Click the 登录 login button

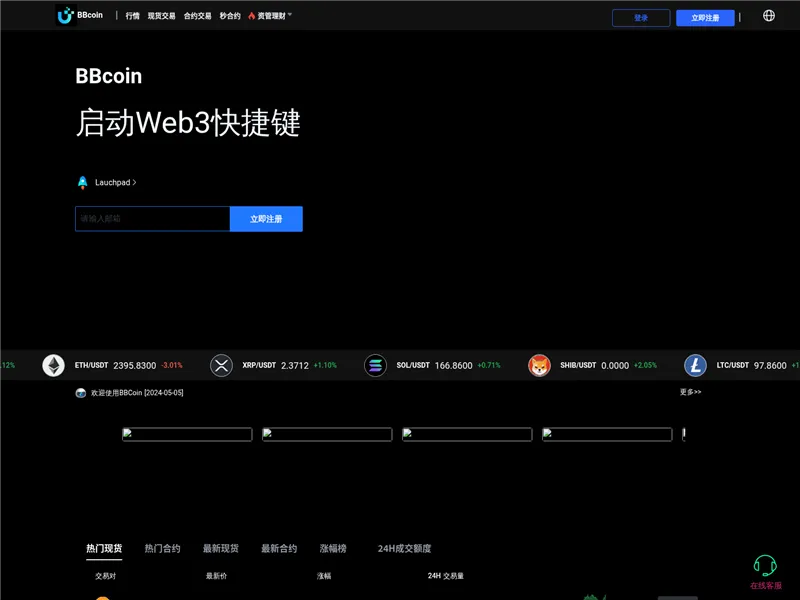(641, 18)
